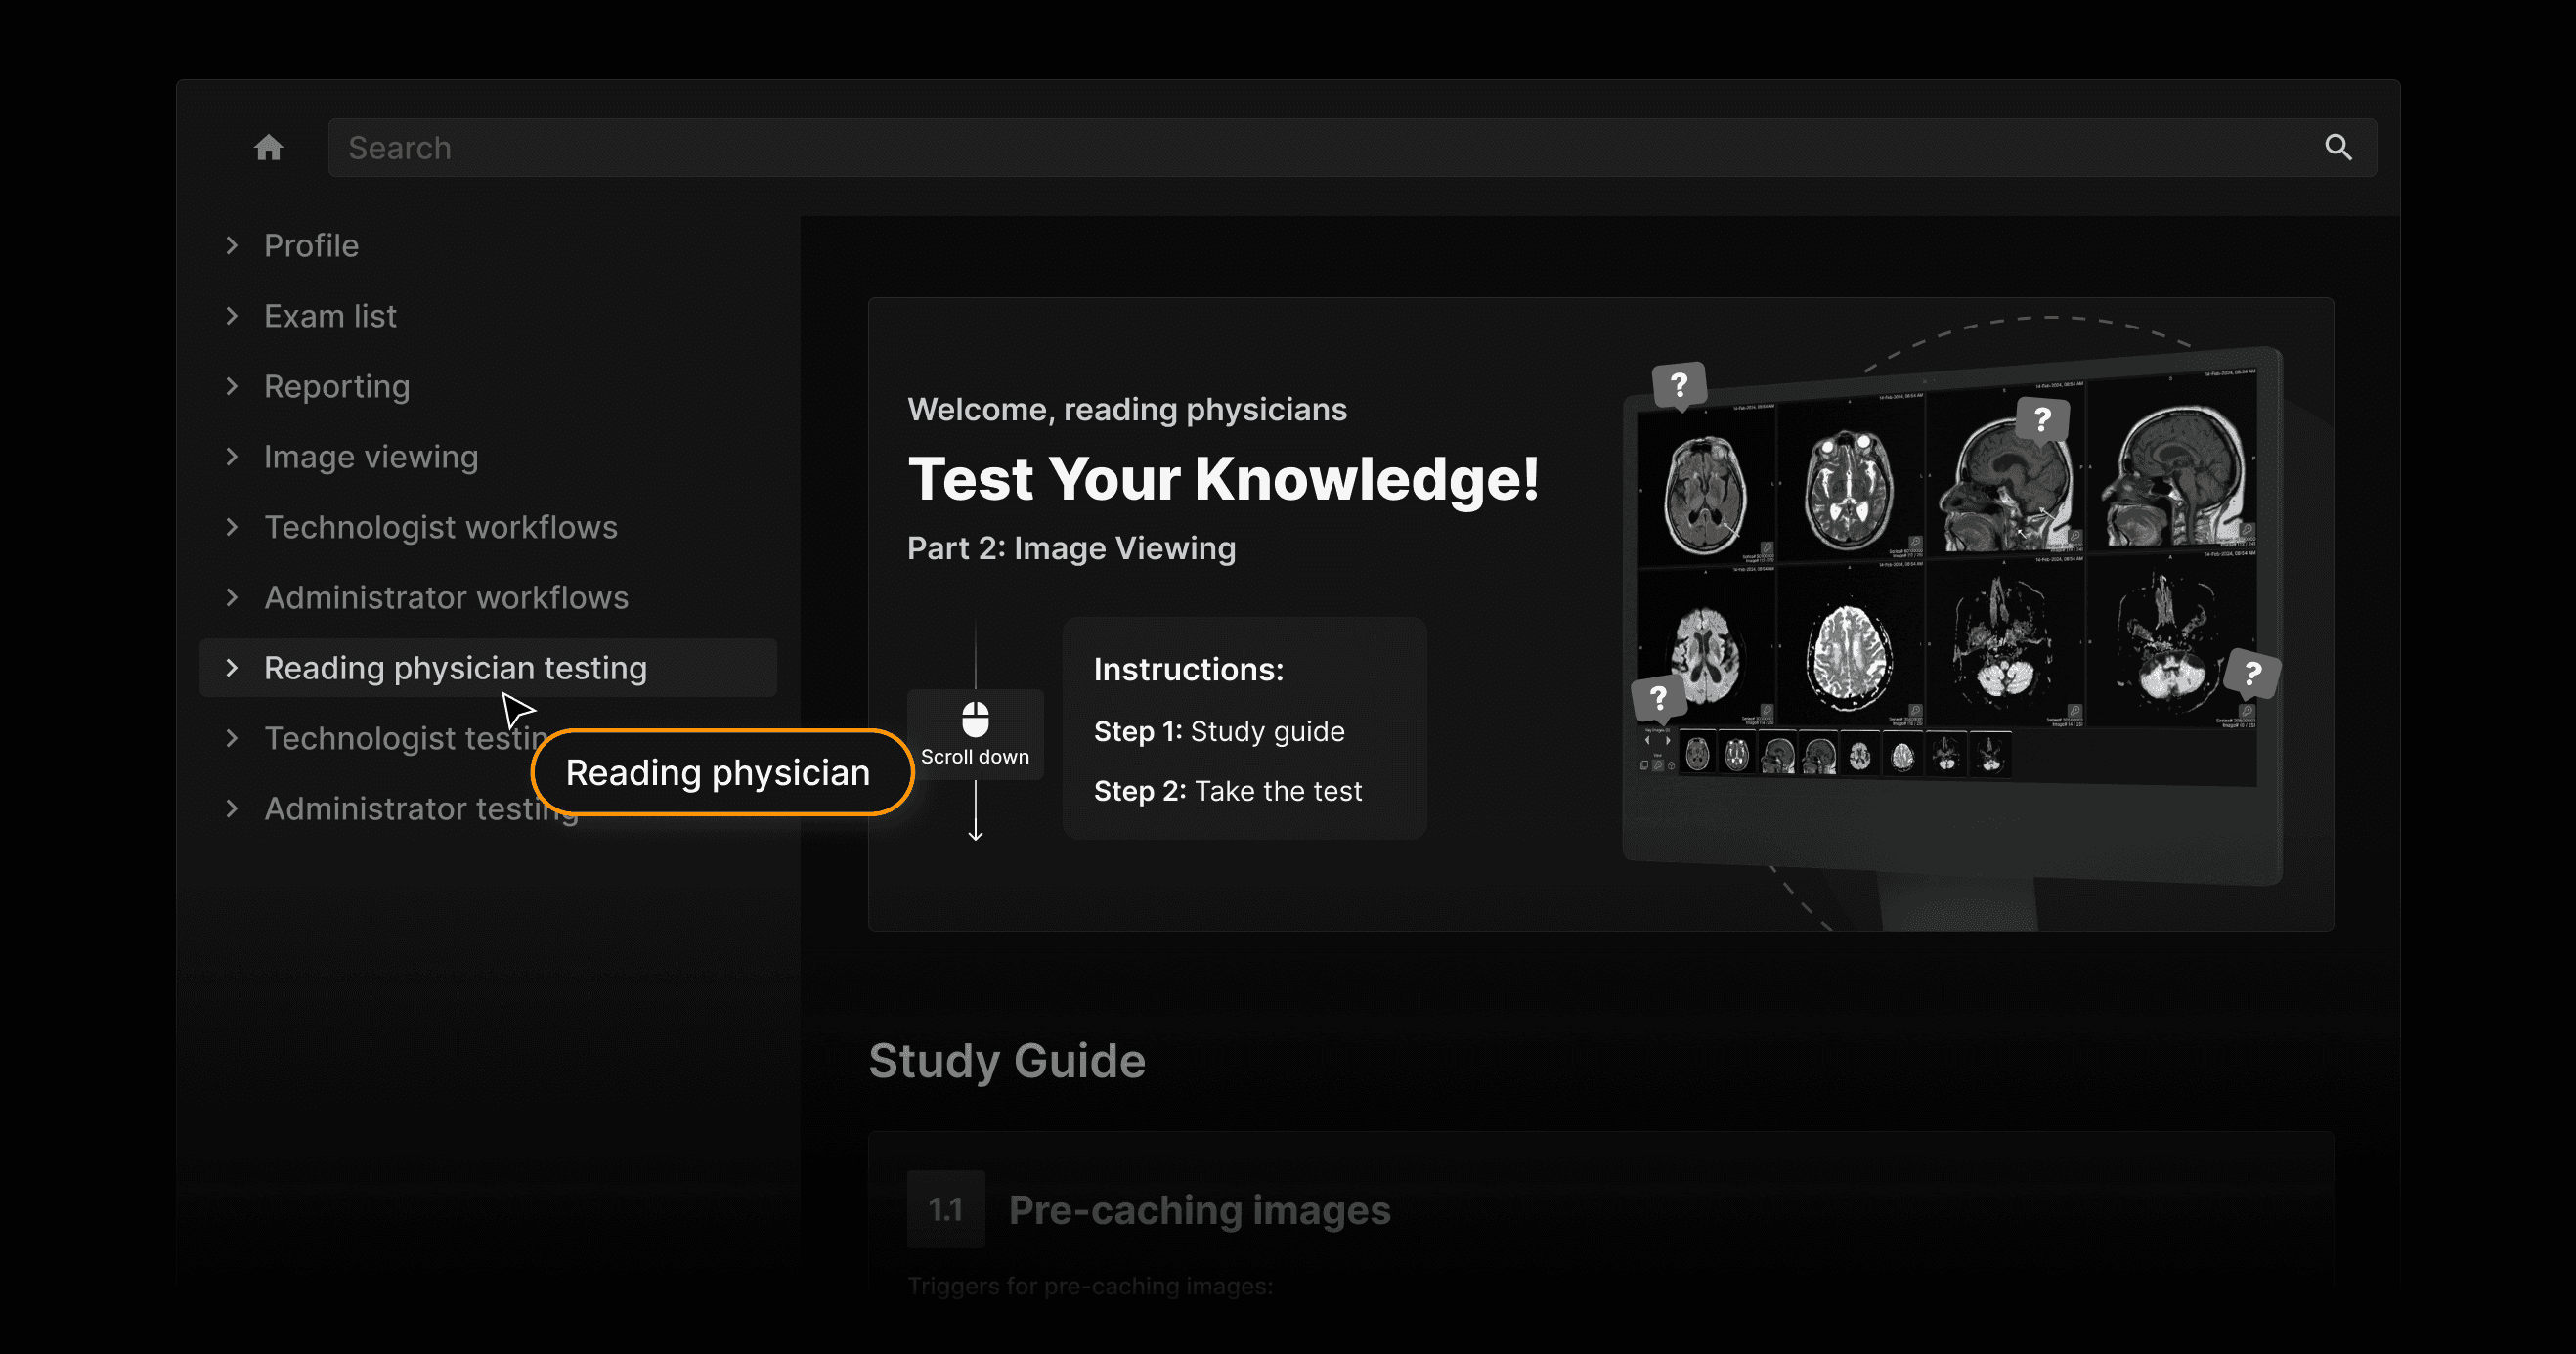
Task: Expand the Profile chevron
Action: (232, 246)
